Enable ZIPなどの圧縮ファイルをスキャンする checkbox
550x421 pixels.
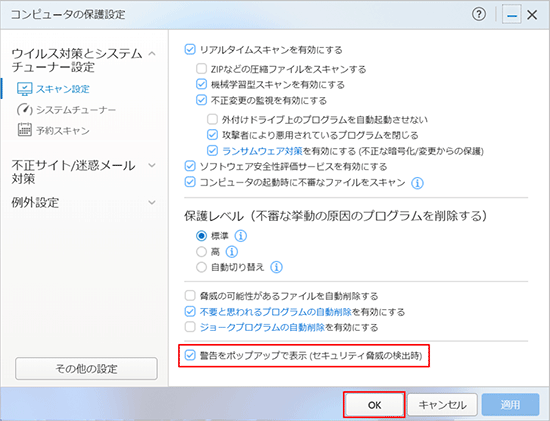coord(201,68)
